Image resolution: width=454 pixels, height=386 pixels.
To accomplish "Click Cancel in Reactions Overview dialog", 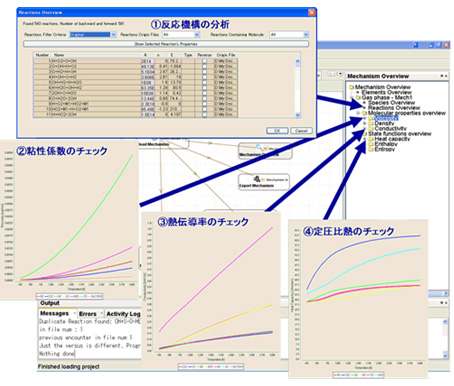I will pyautogui.click(x=301, y=131).
